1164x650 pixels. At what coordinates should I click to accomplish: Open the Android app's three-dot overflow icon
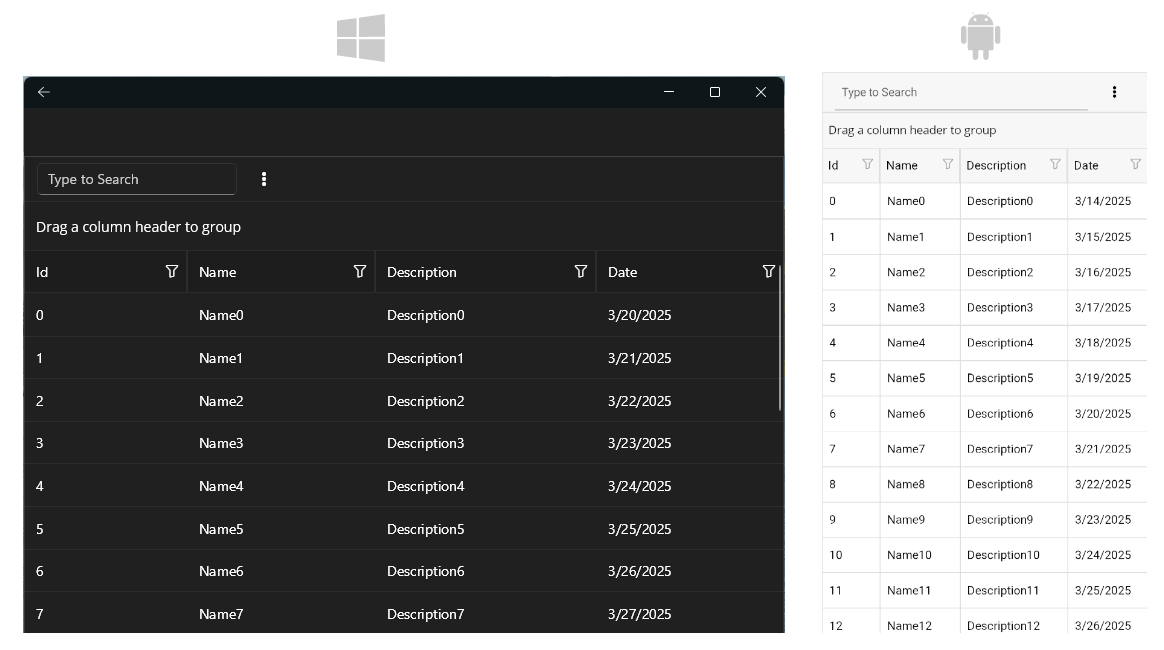point(1114,91)
